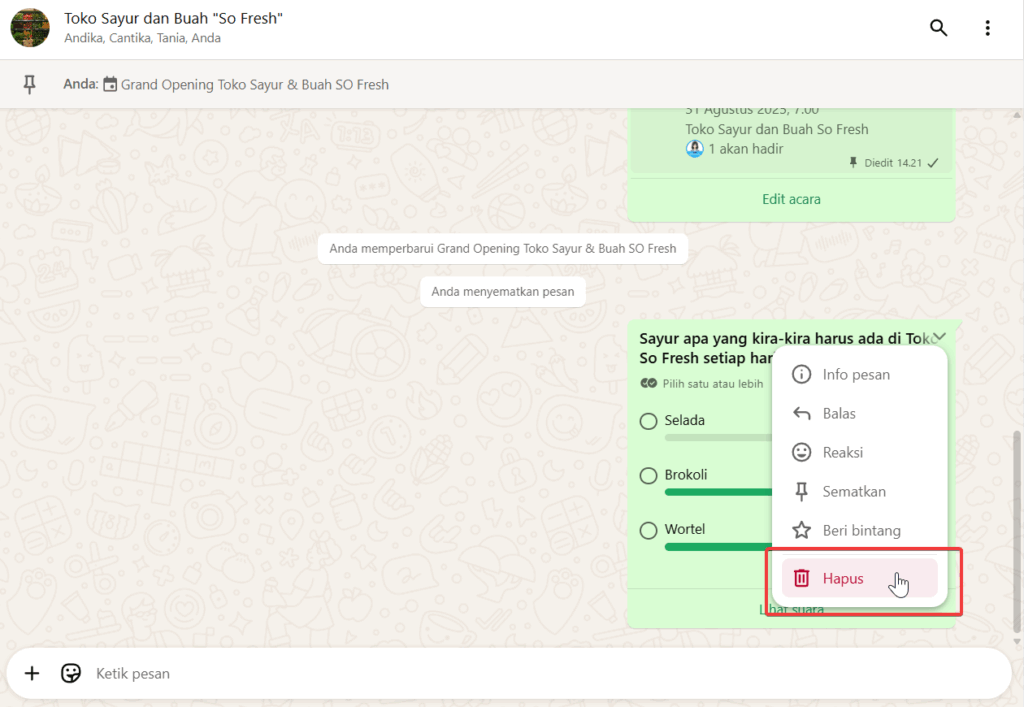Open chat search with magnifier icon

[x=938, y=28]
